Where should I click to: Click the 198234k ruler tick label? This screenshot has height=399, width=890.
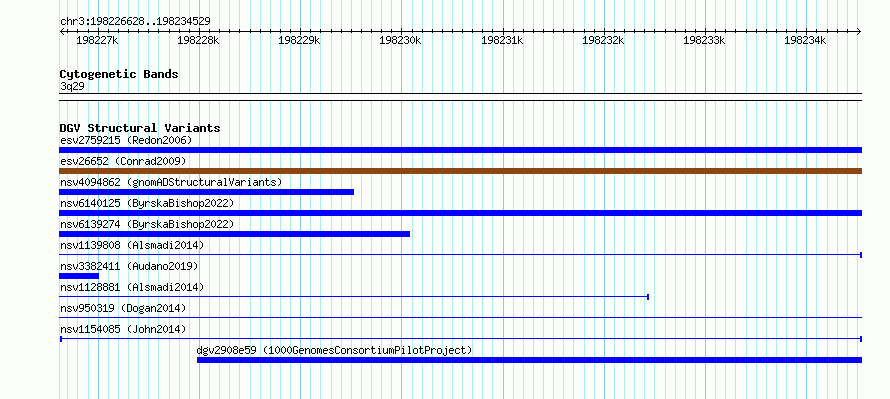click(805, 40)
